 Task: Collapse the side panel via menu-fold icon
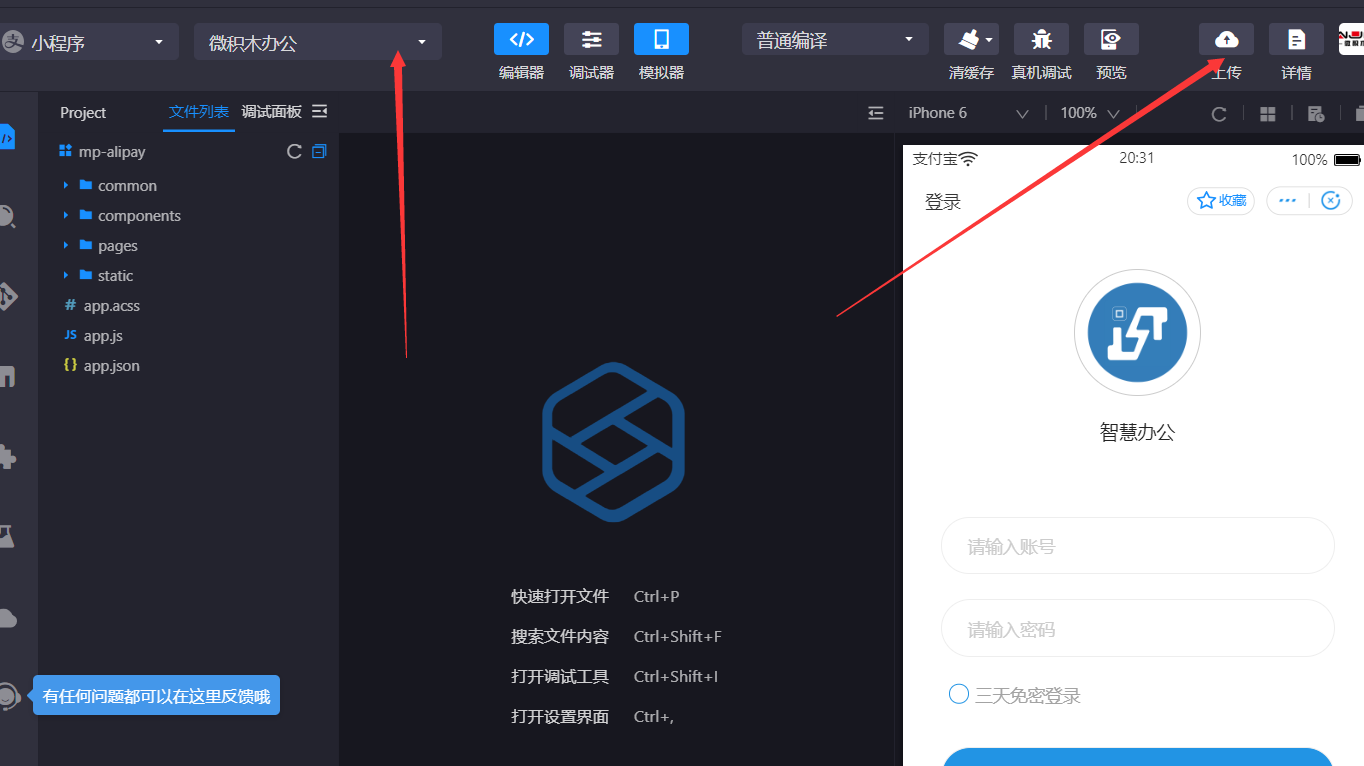[320, 112]
